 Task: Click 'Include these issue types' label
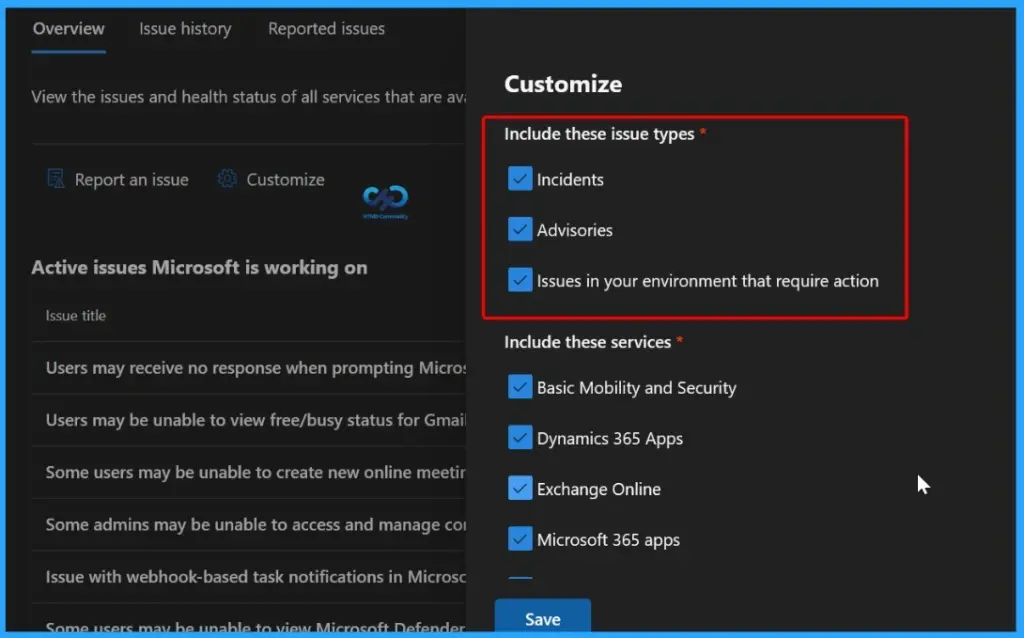[599, 134]
